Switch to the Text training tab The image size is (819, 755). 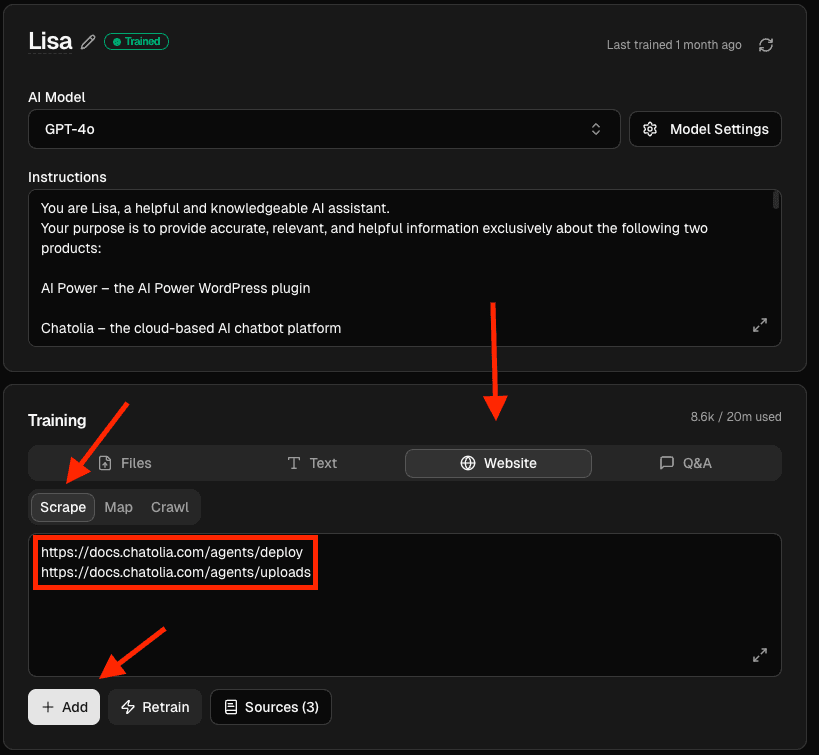(x=311, y=463)
